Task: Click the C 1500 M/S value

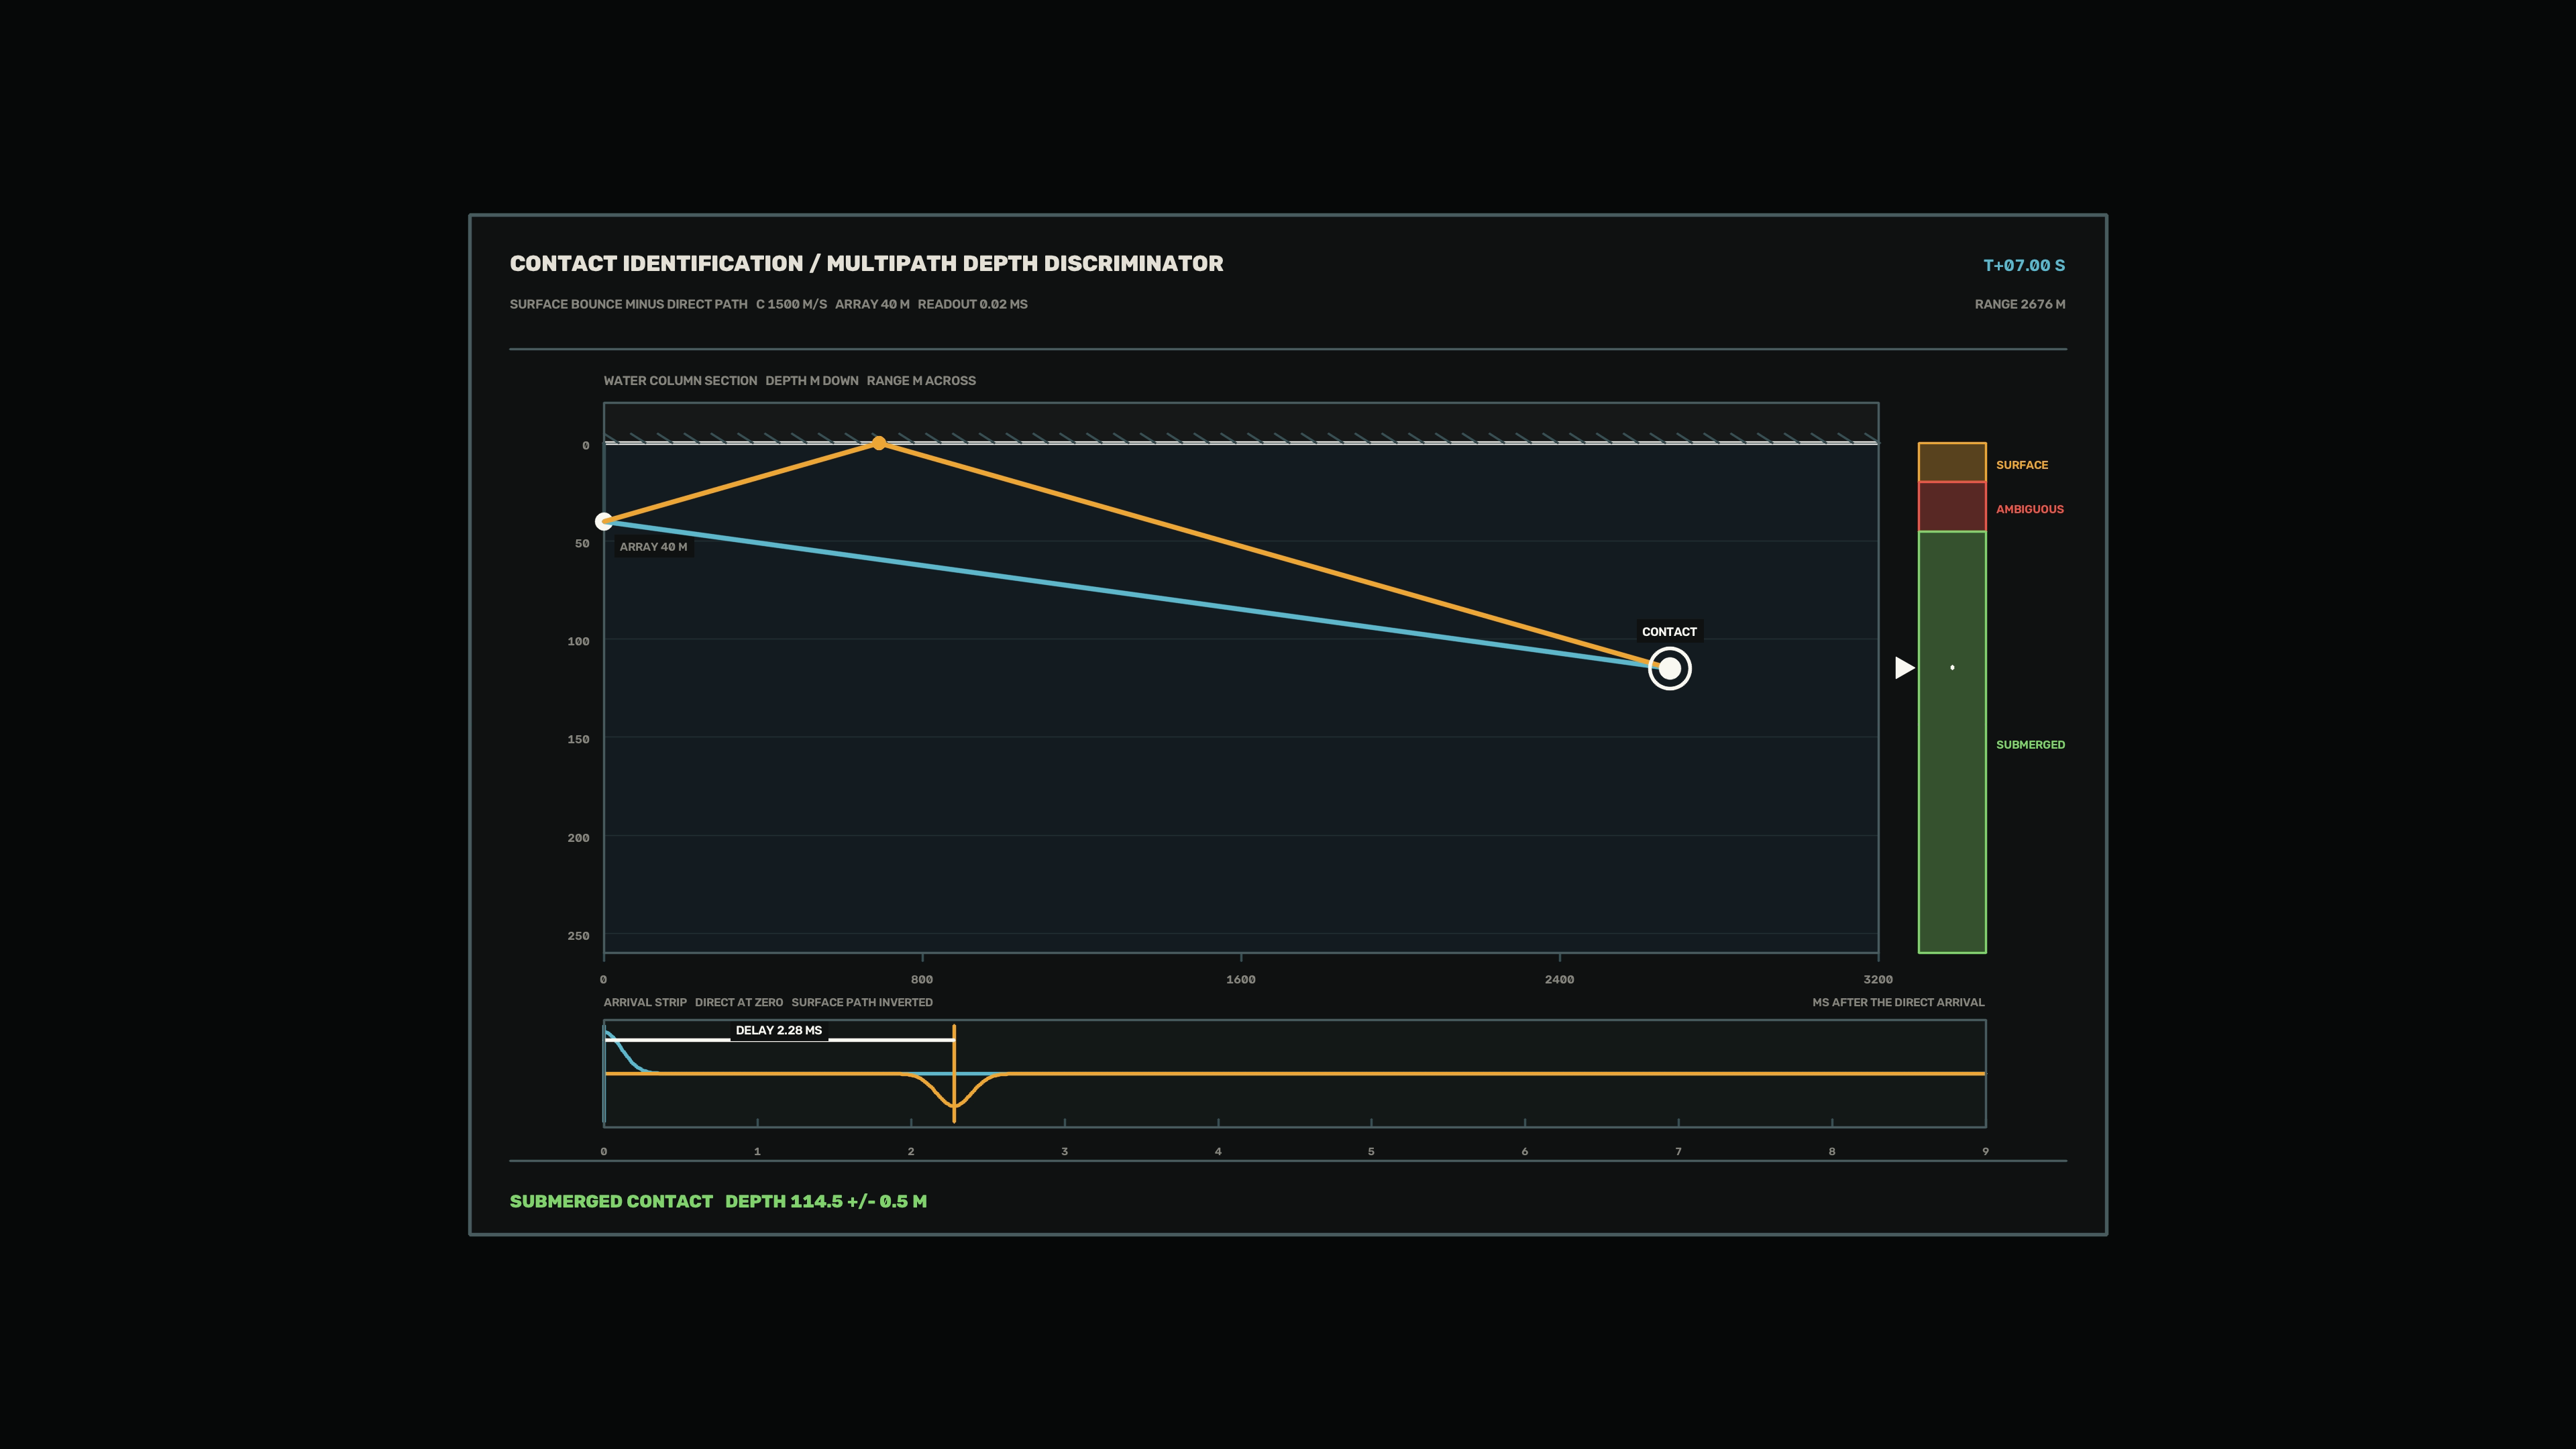Action: tap(791, 304)
